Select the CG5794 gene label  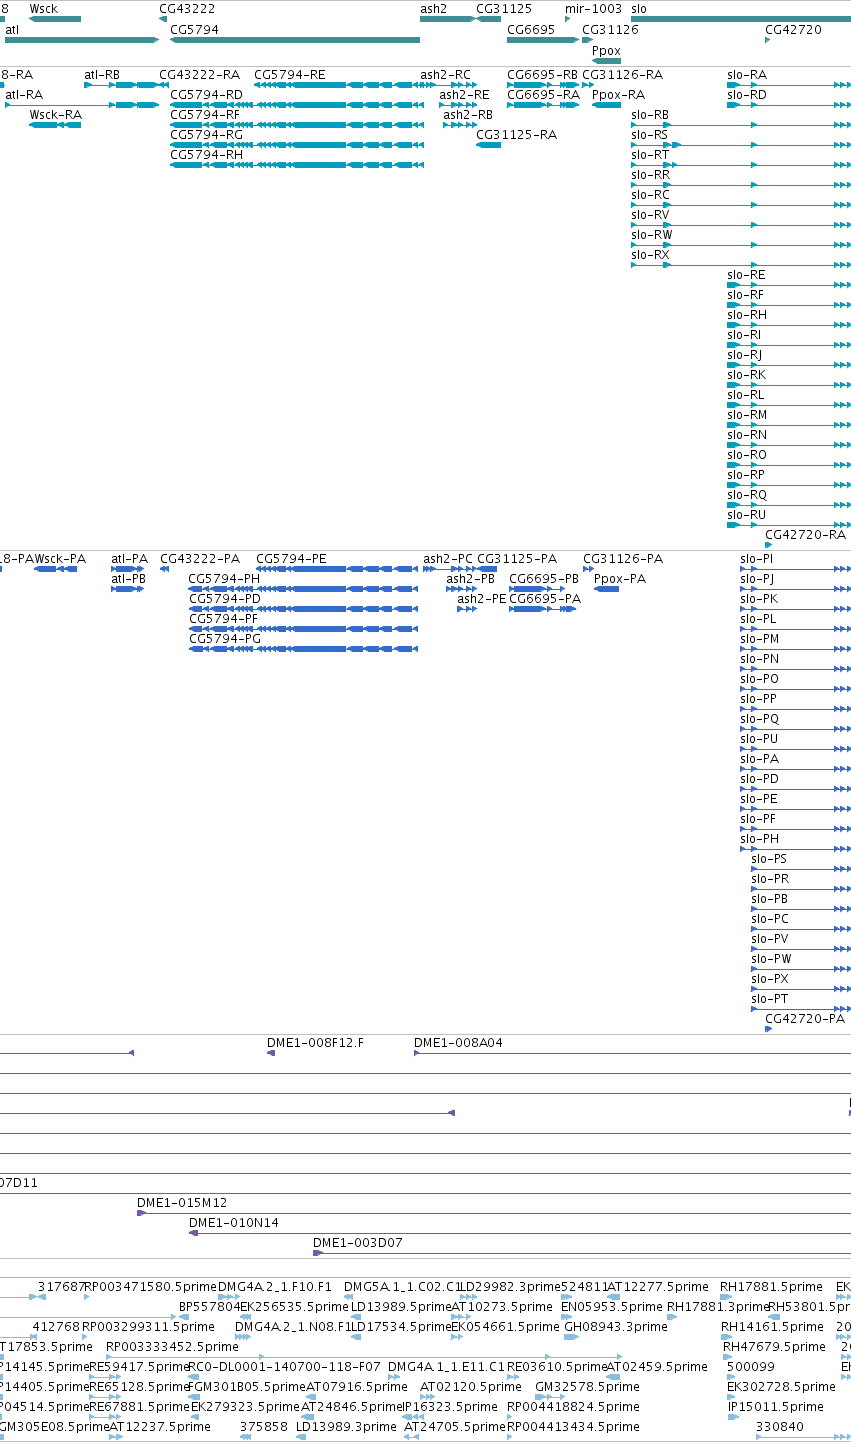pyautogui.click(x=194, y=30)
